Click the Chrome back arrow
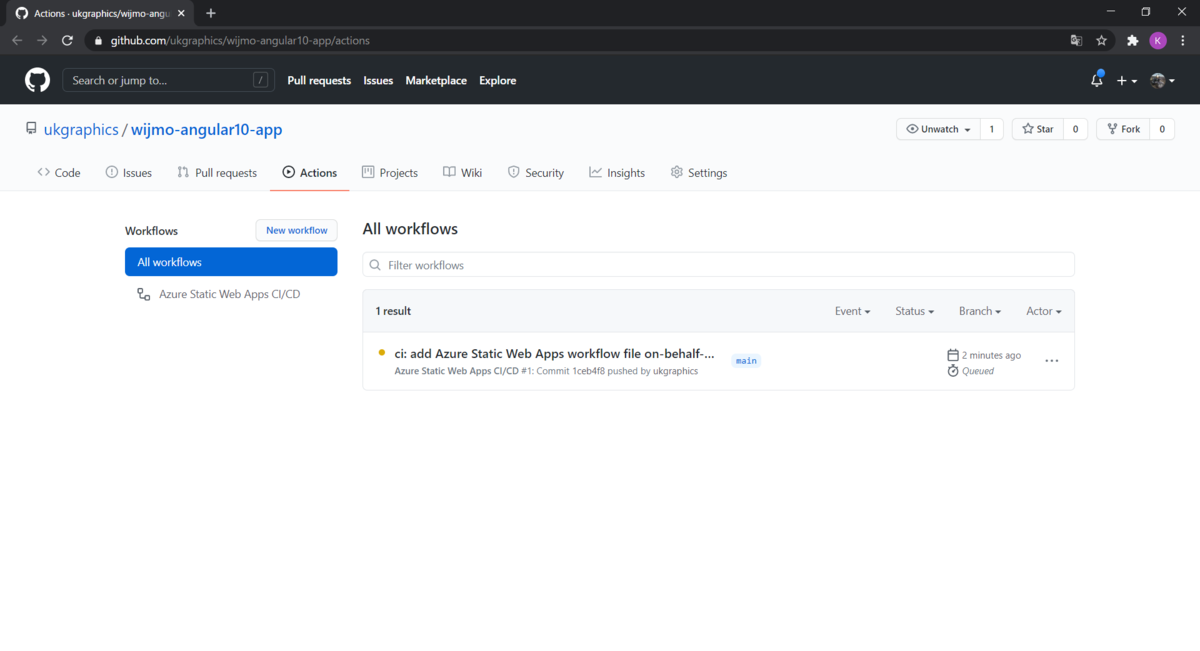1200x651 pixels. click(17, 40)
